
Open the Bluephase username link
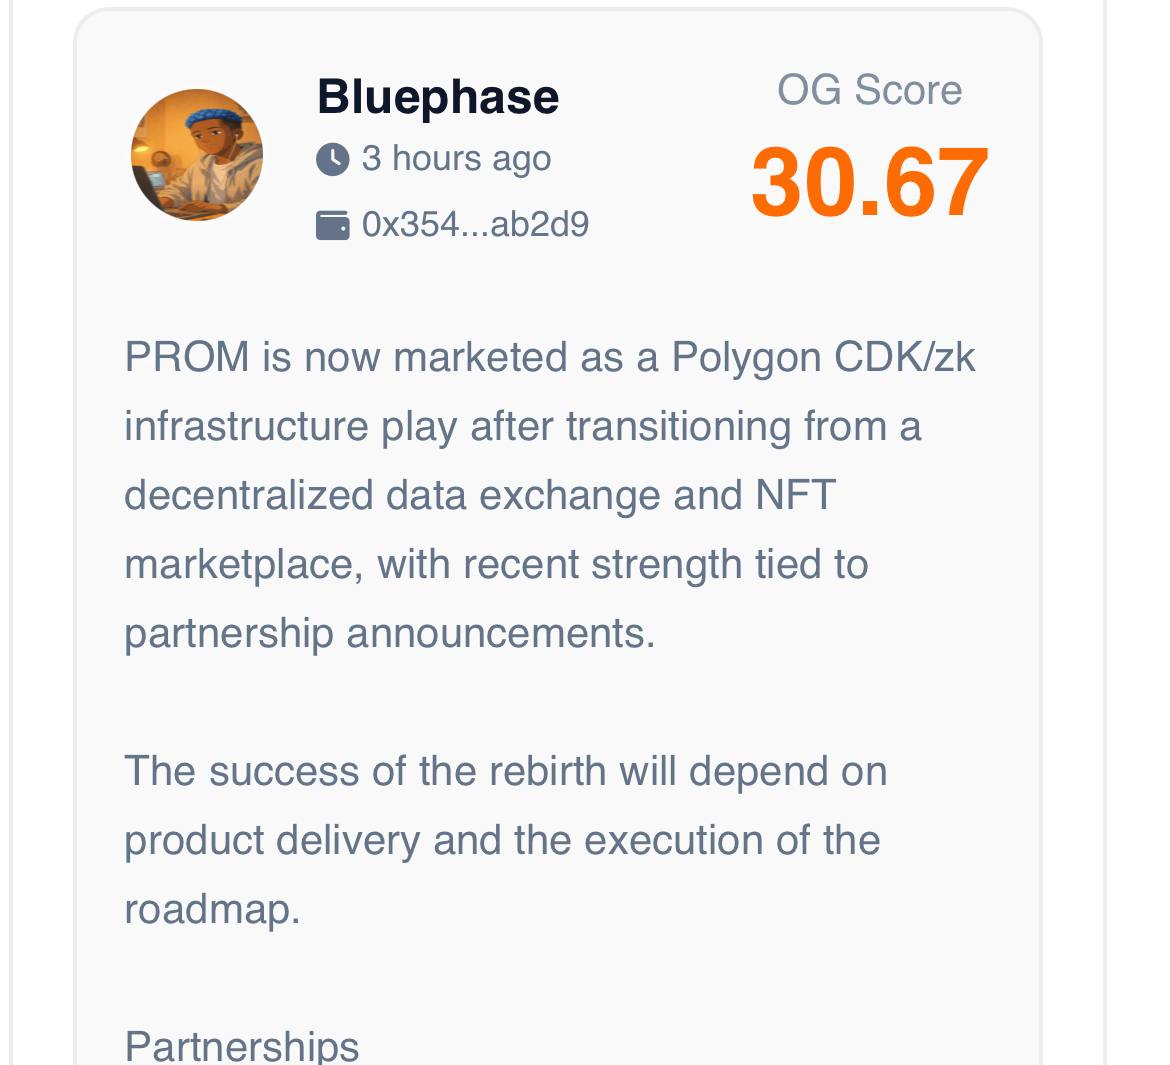437,97
